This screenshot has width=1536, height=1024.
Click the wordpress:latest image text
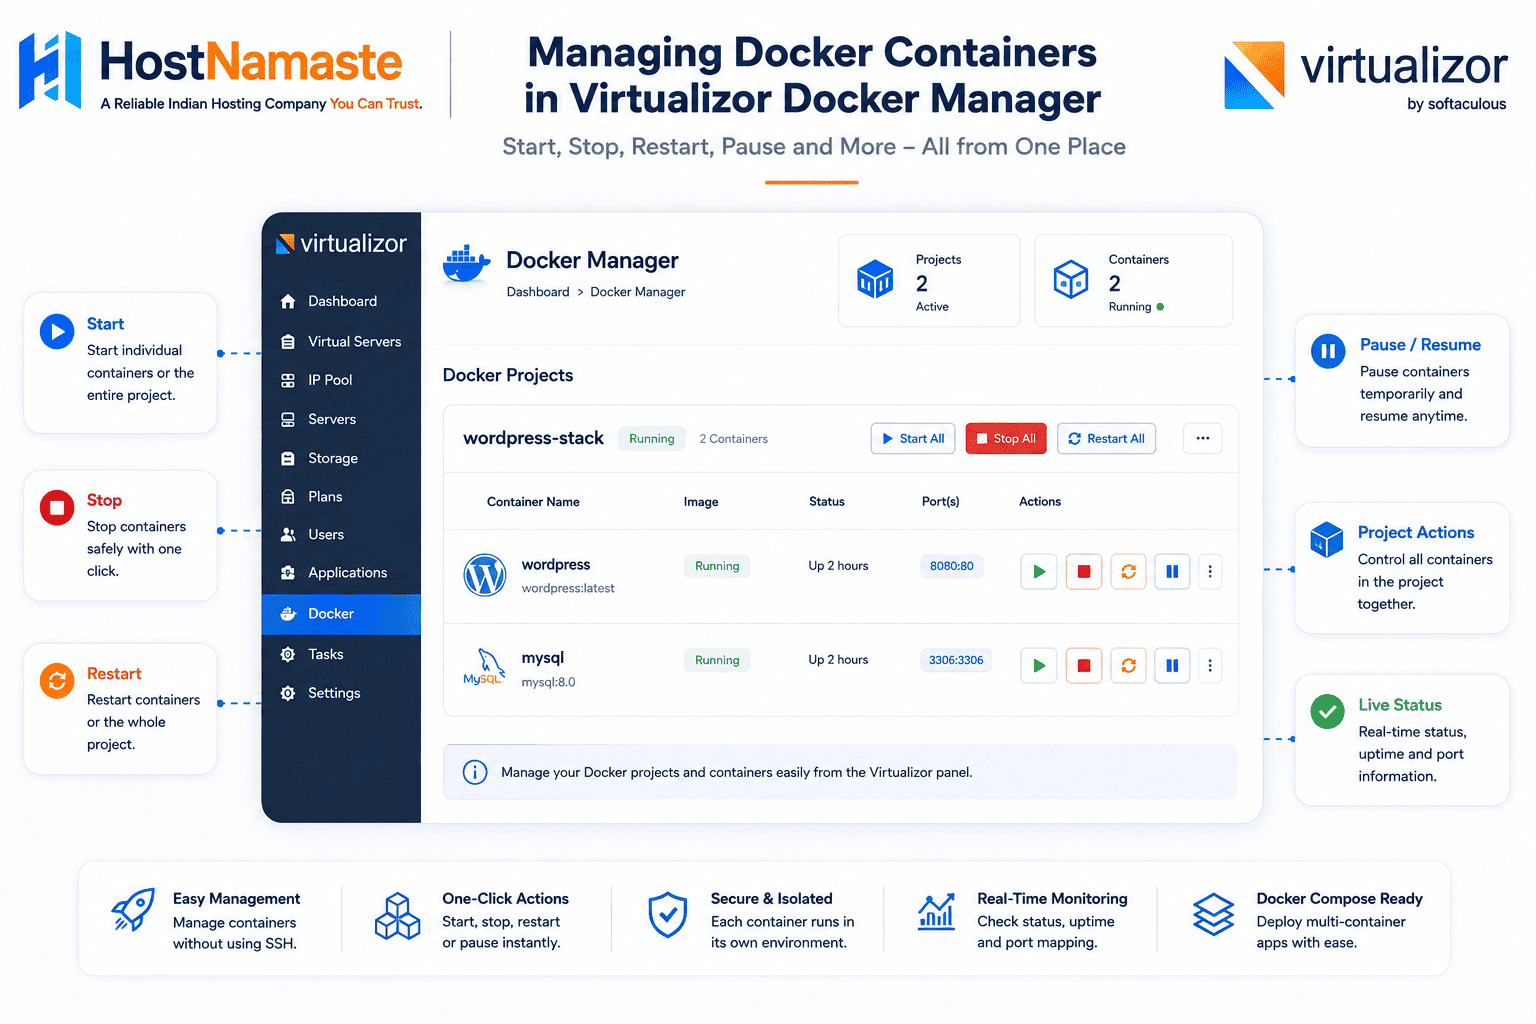point(568,588)
